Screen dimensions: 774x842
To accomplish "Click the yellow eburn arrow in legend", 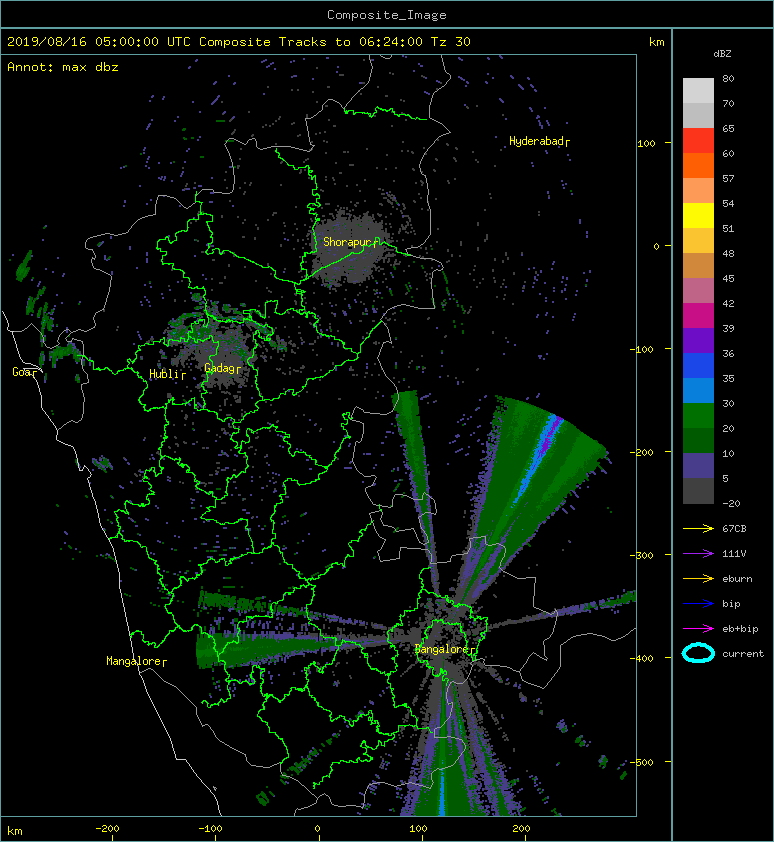I will [x=698, y=578].
